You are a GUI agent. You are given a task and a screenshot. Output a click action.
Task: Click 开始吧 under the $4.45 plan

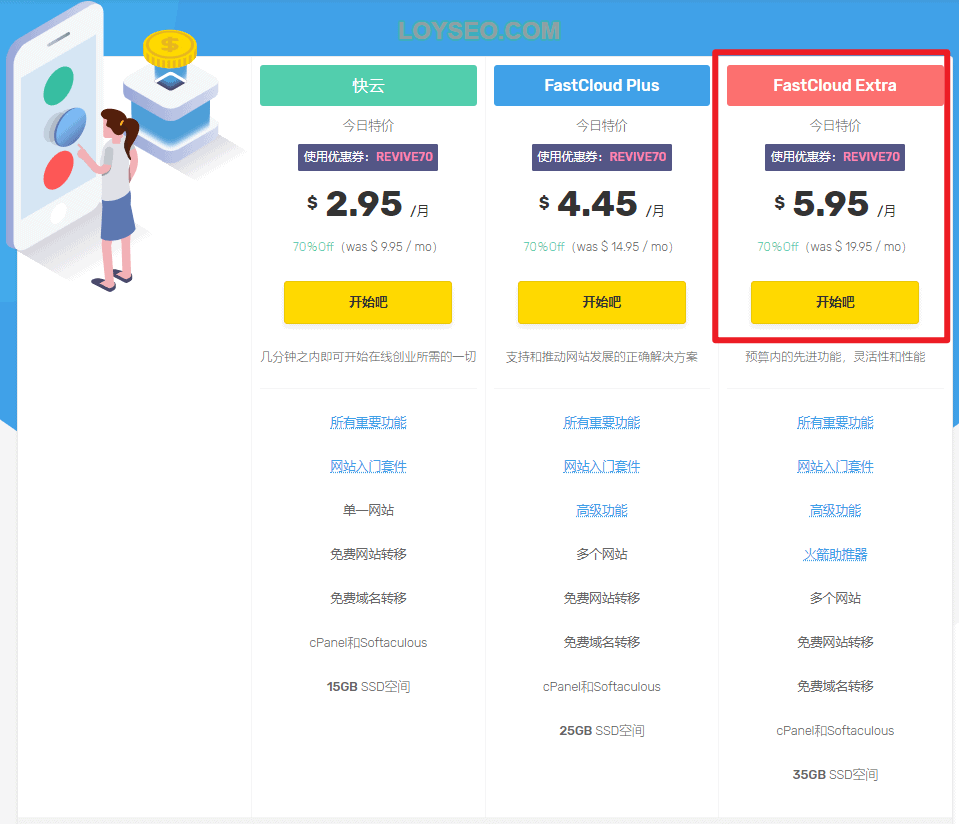tap(602, 302)
